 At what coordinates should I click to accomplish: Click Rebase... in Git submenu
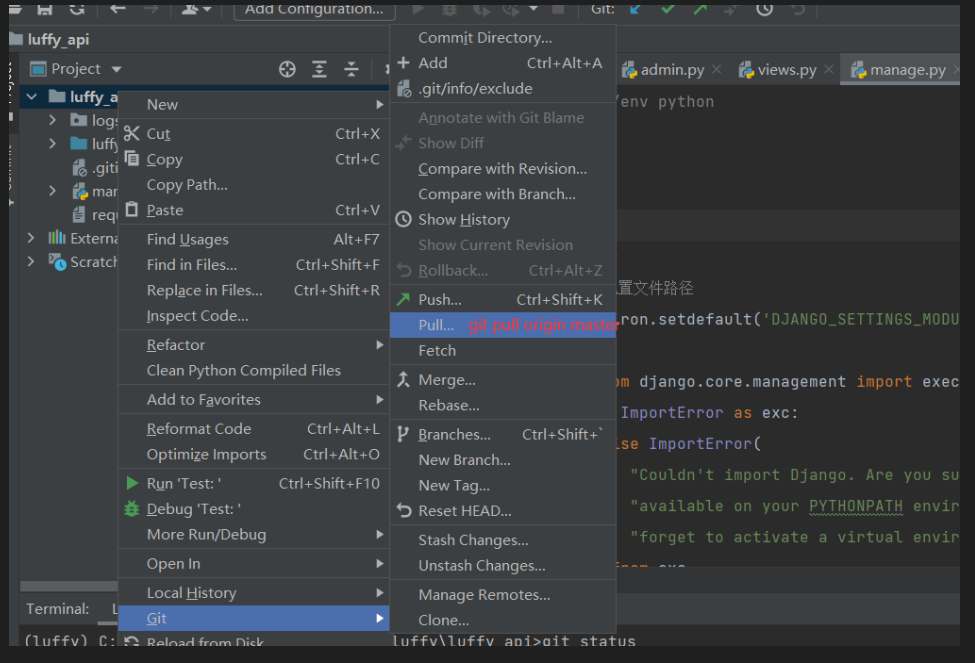click(x=503, y=406)
